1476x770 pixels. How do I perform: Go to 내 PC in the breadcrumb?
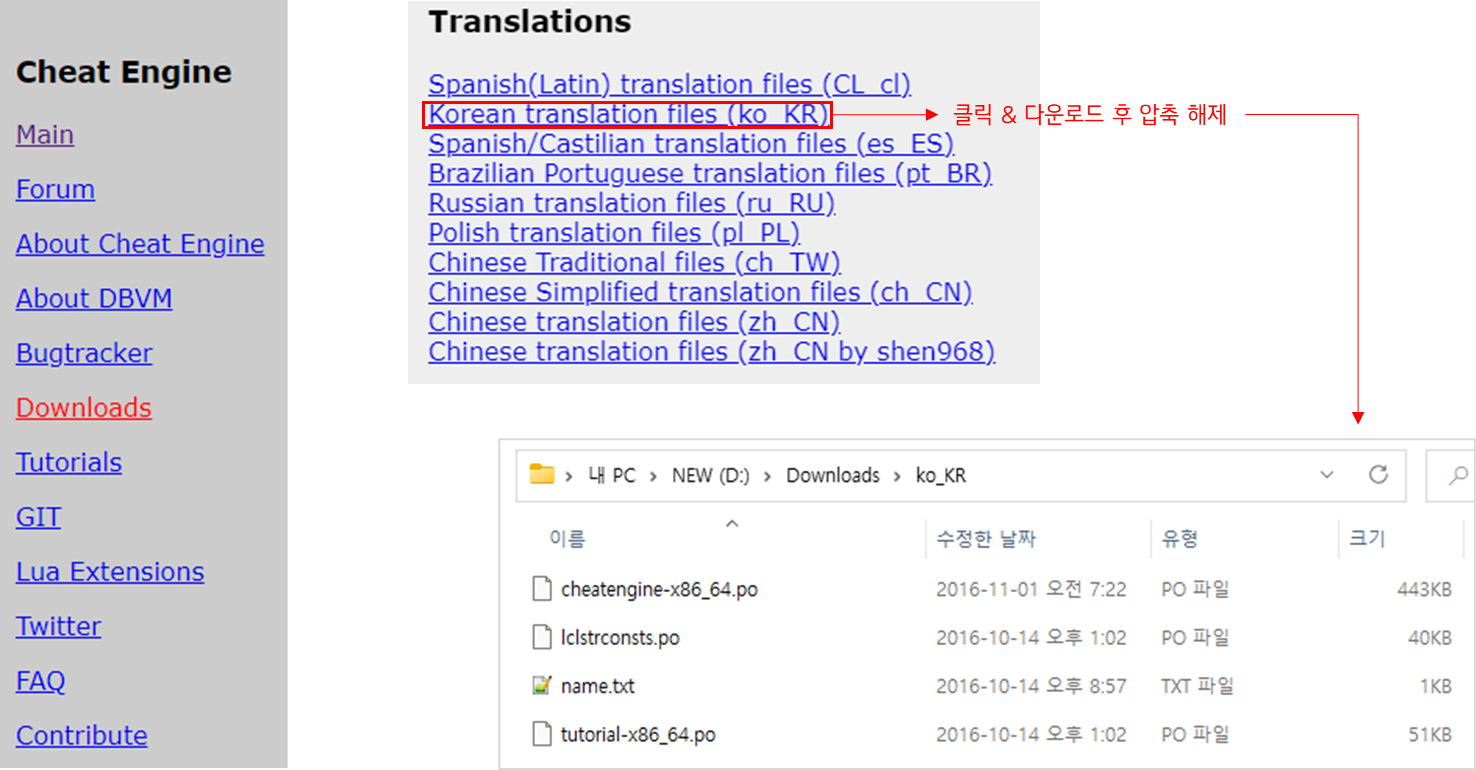click(611, 476)
